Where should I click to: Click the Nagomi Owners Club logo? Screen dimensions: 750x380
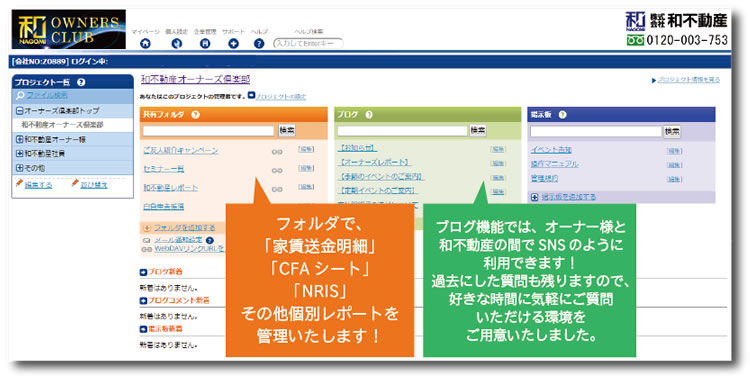[69, 29]
